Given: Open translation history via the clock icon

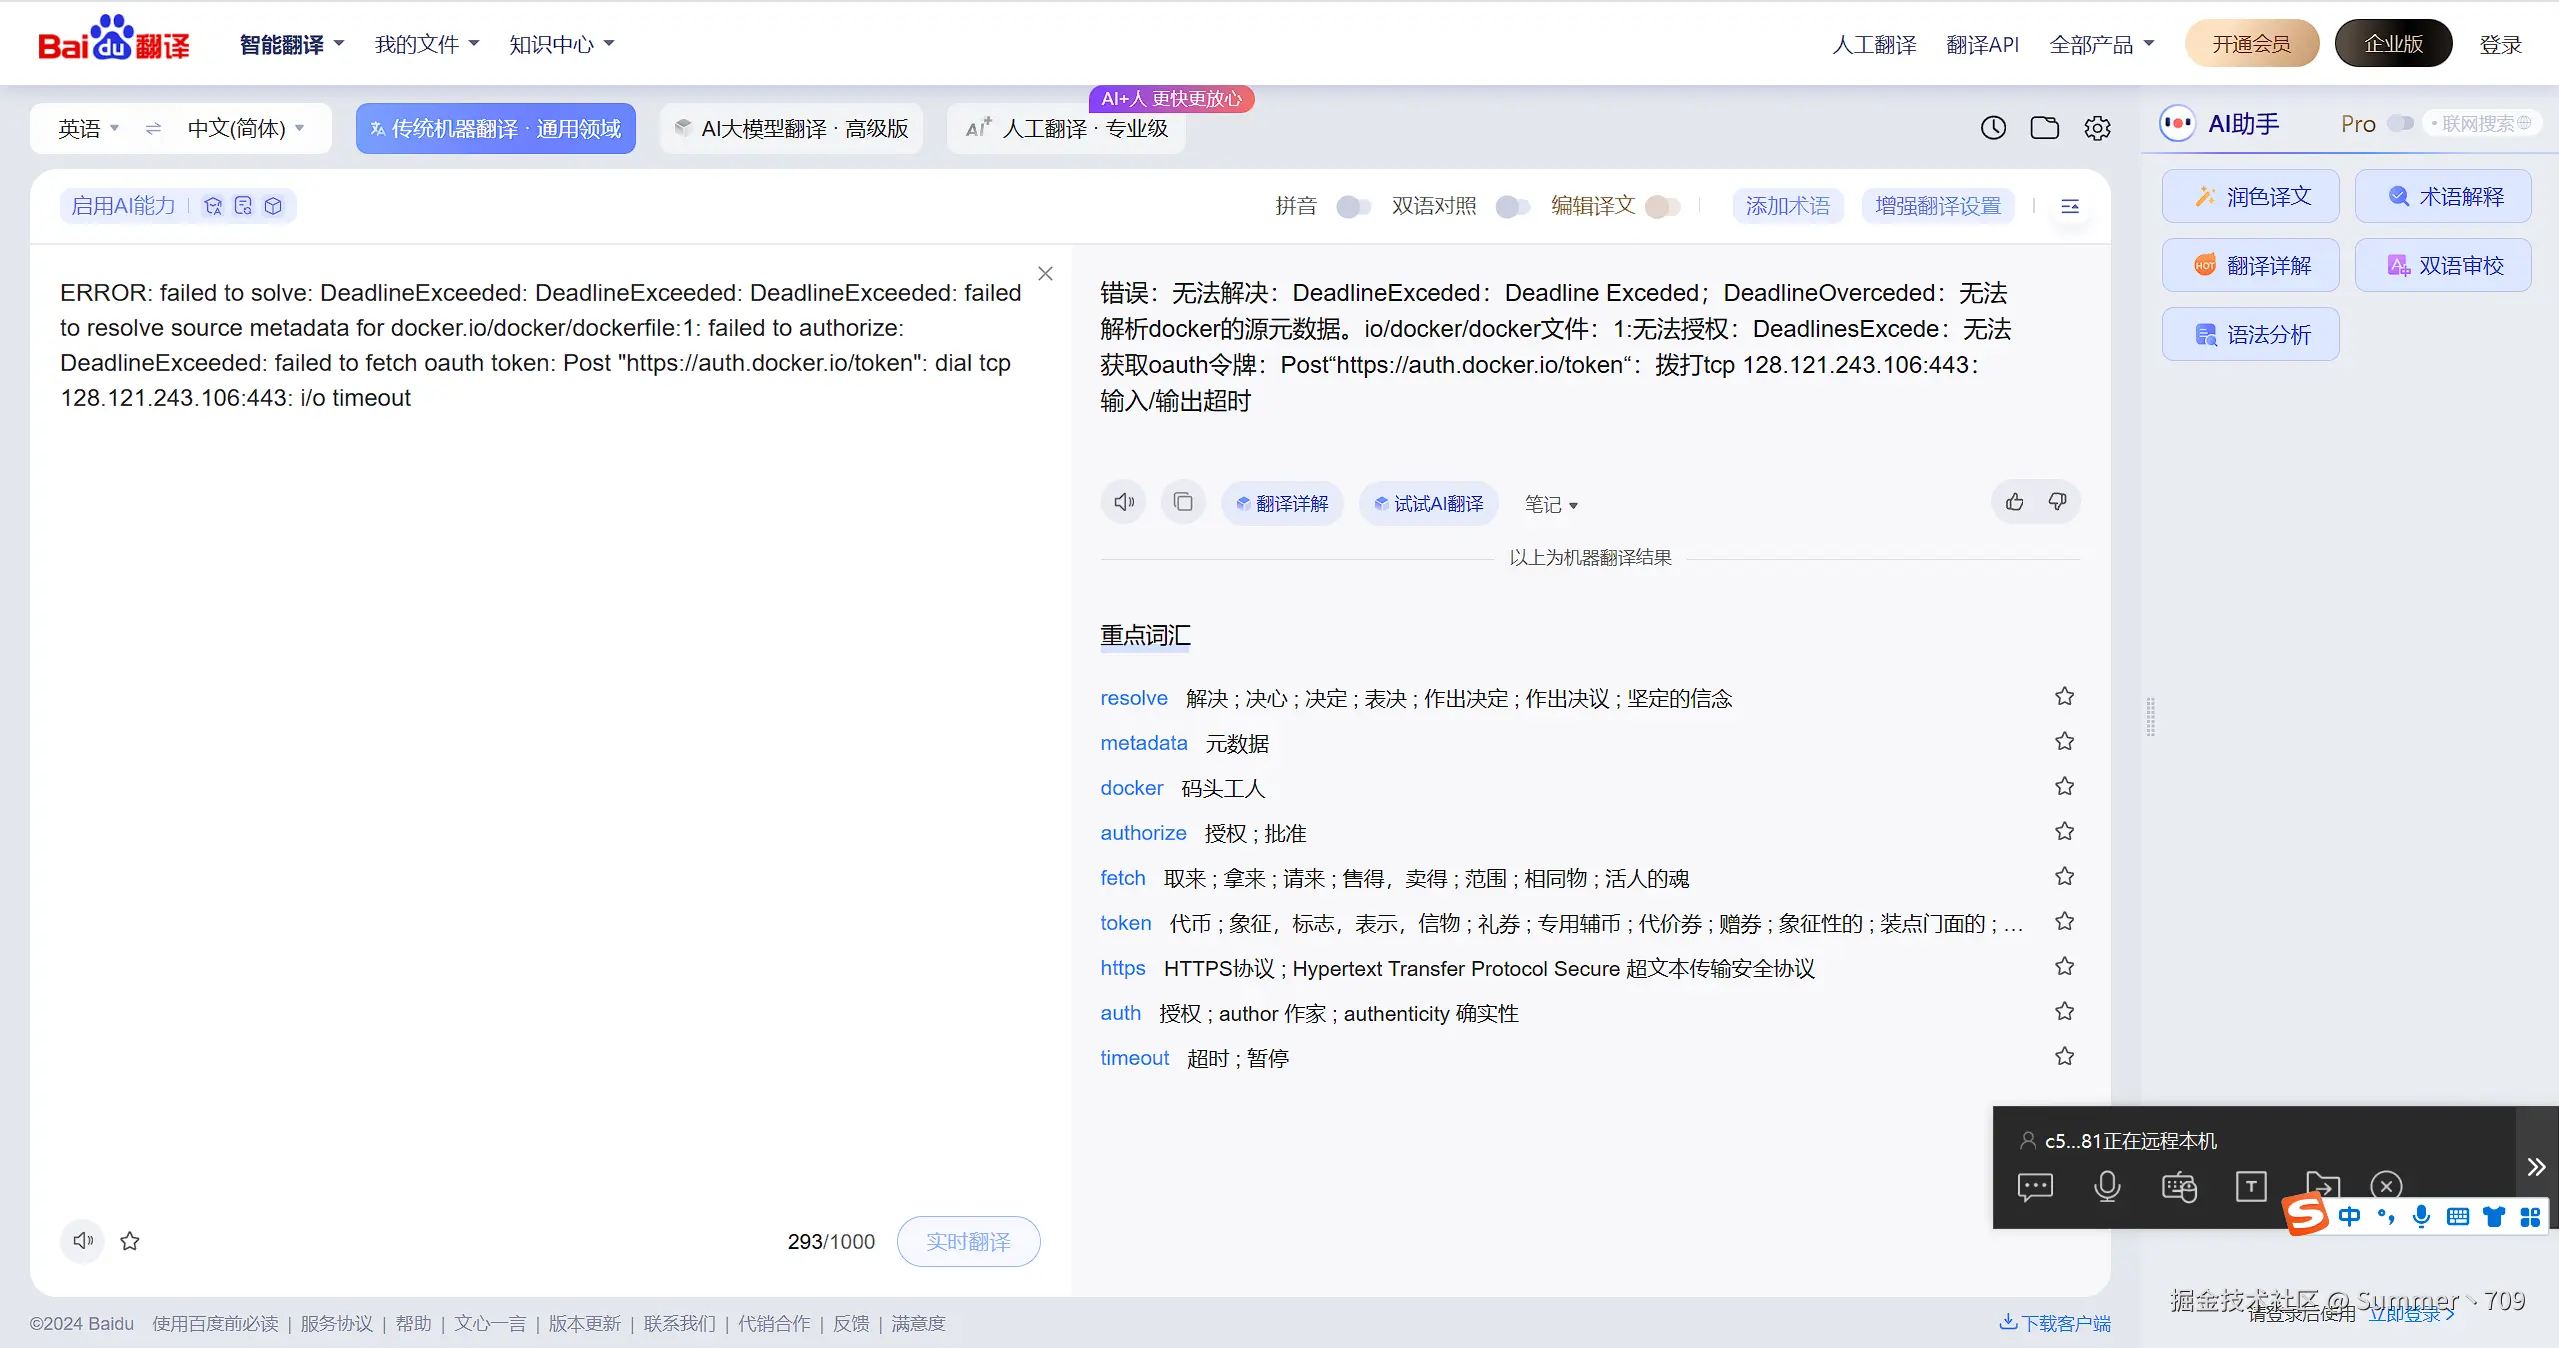Looking at the screenshot, I should (x=1992, y=128).
